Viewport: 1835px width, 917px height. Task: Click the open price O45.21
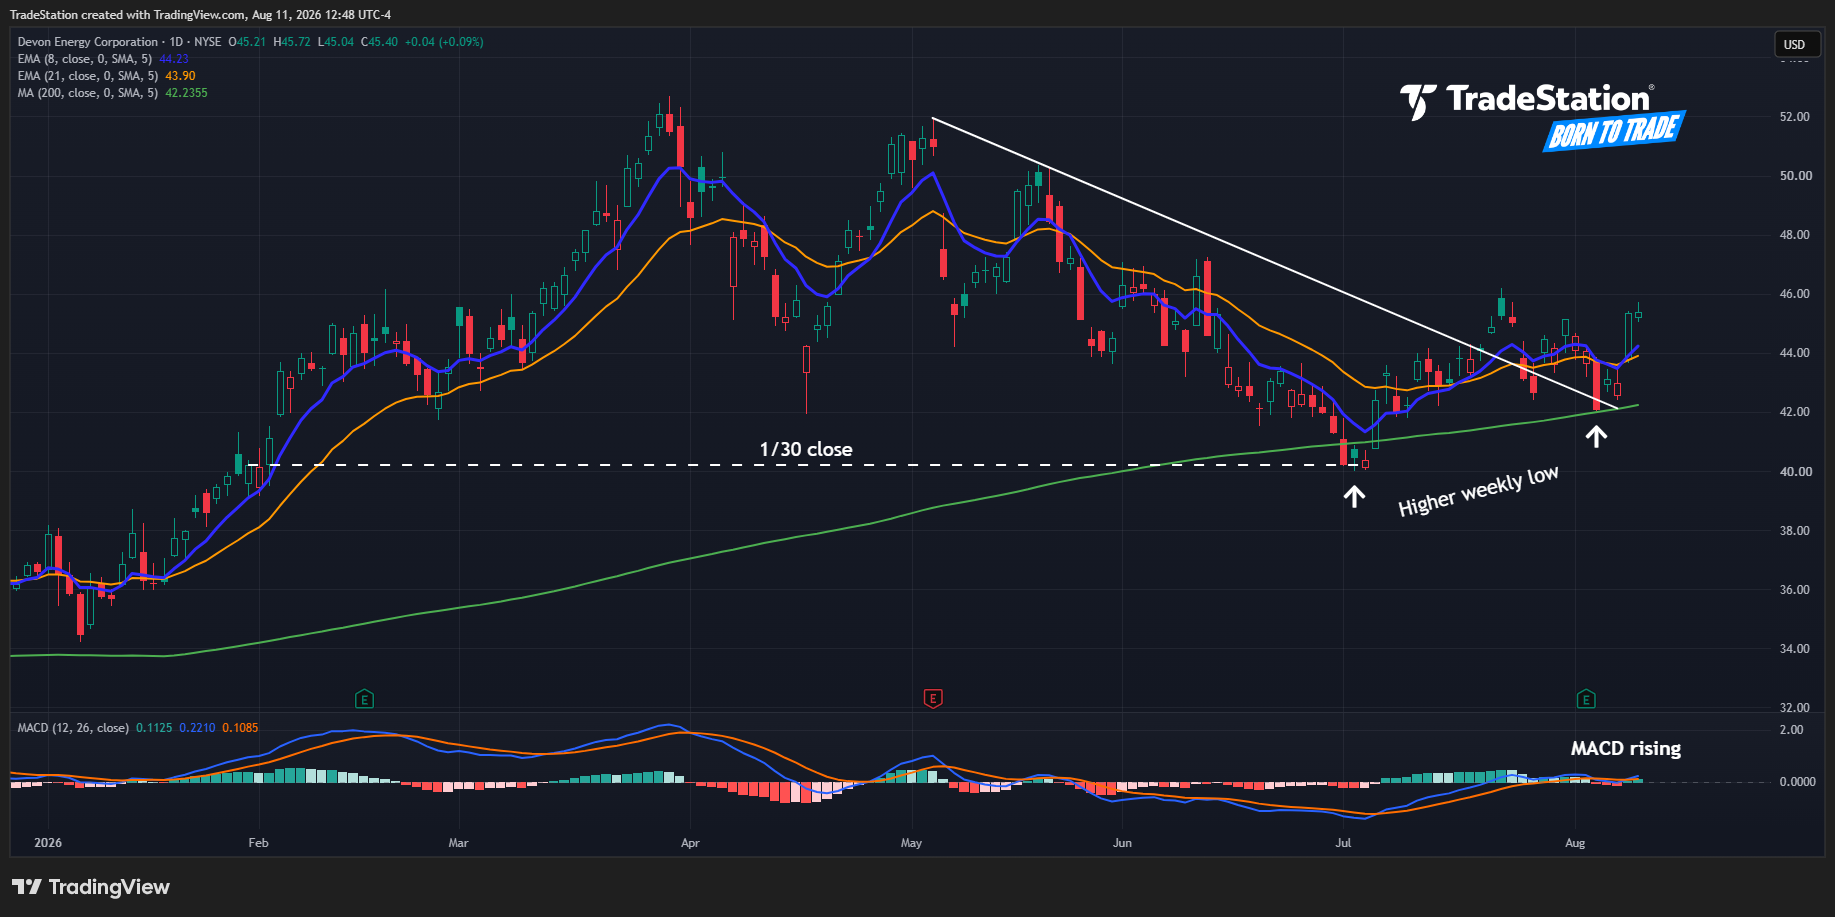click(247, 42)
